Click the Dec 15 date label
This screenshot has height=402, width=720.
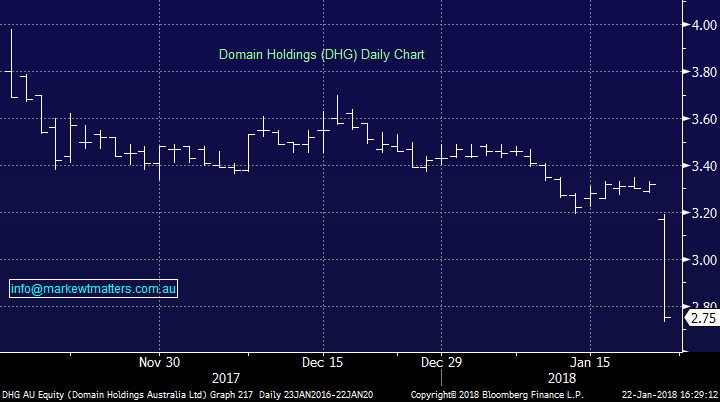click(322, 362)
